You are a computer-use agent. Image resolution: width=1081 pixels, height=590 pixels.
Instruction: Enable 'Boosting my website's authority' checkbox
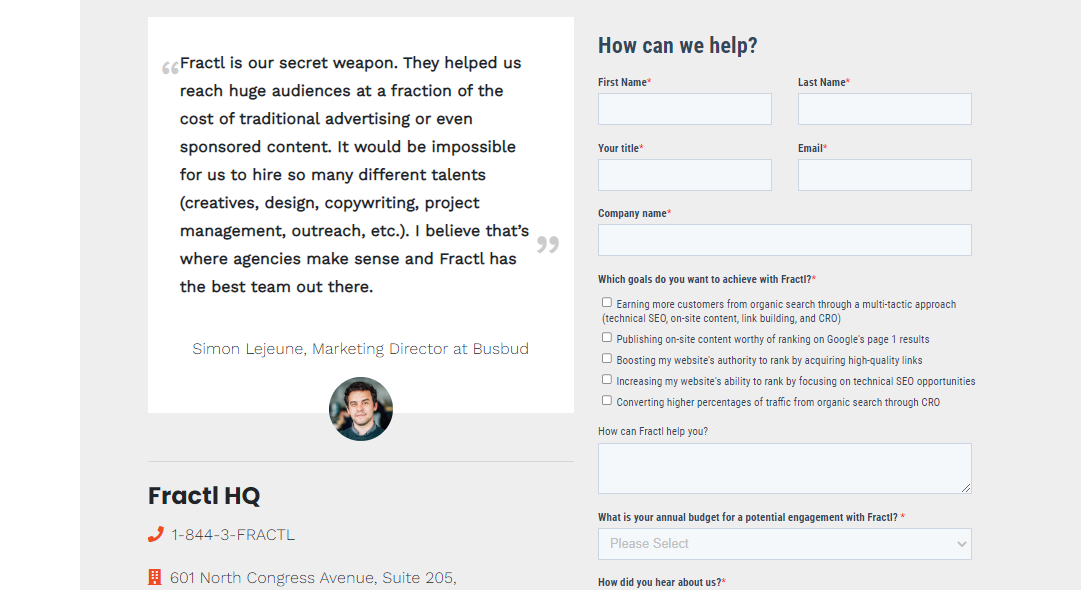point(607,358)
